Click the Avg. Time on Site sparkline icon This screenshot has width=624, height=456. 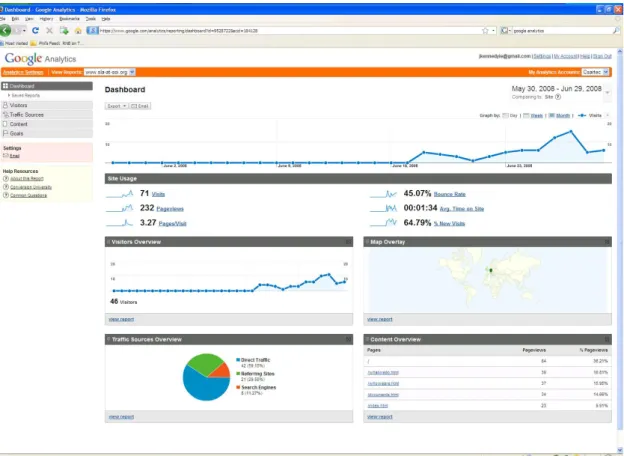pos(383,208)
